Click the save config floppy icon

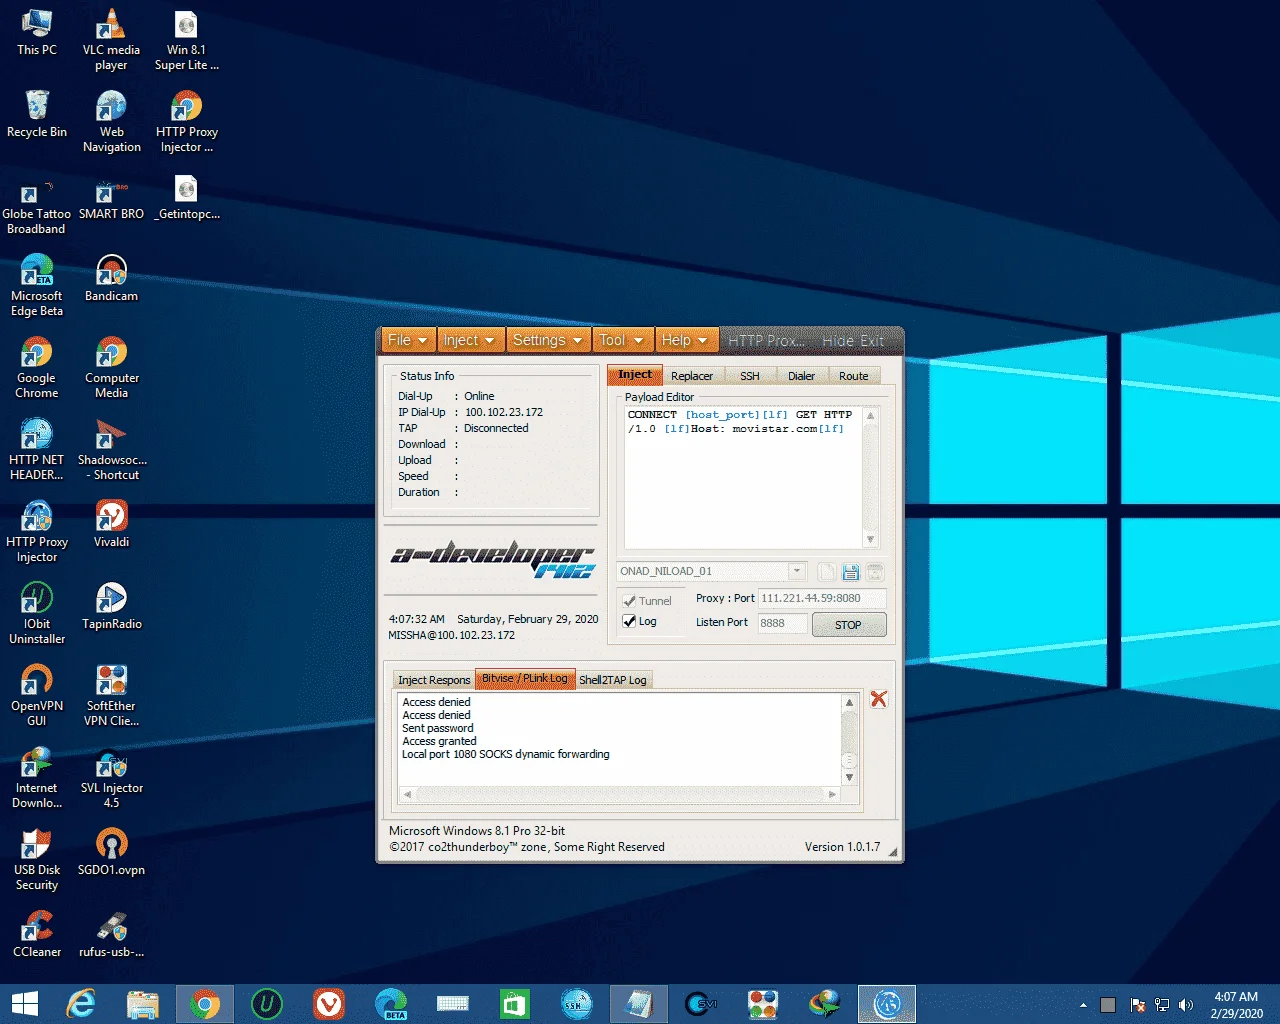click(x=851, y=572)
